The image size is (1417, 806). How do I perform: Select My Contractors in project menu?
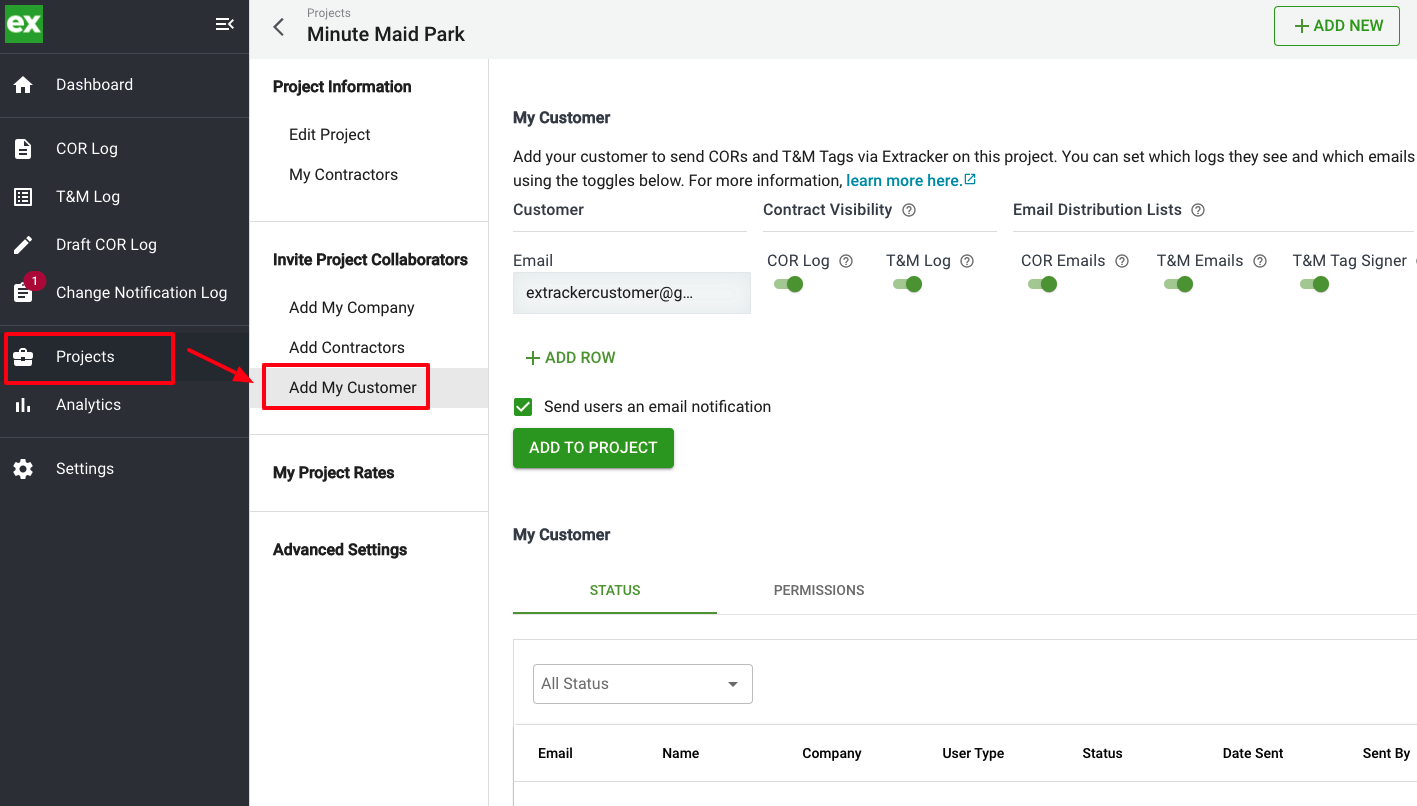pos(343,175)
